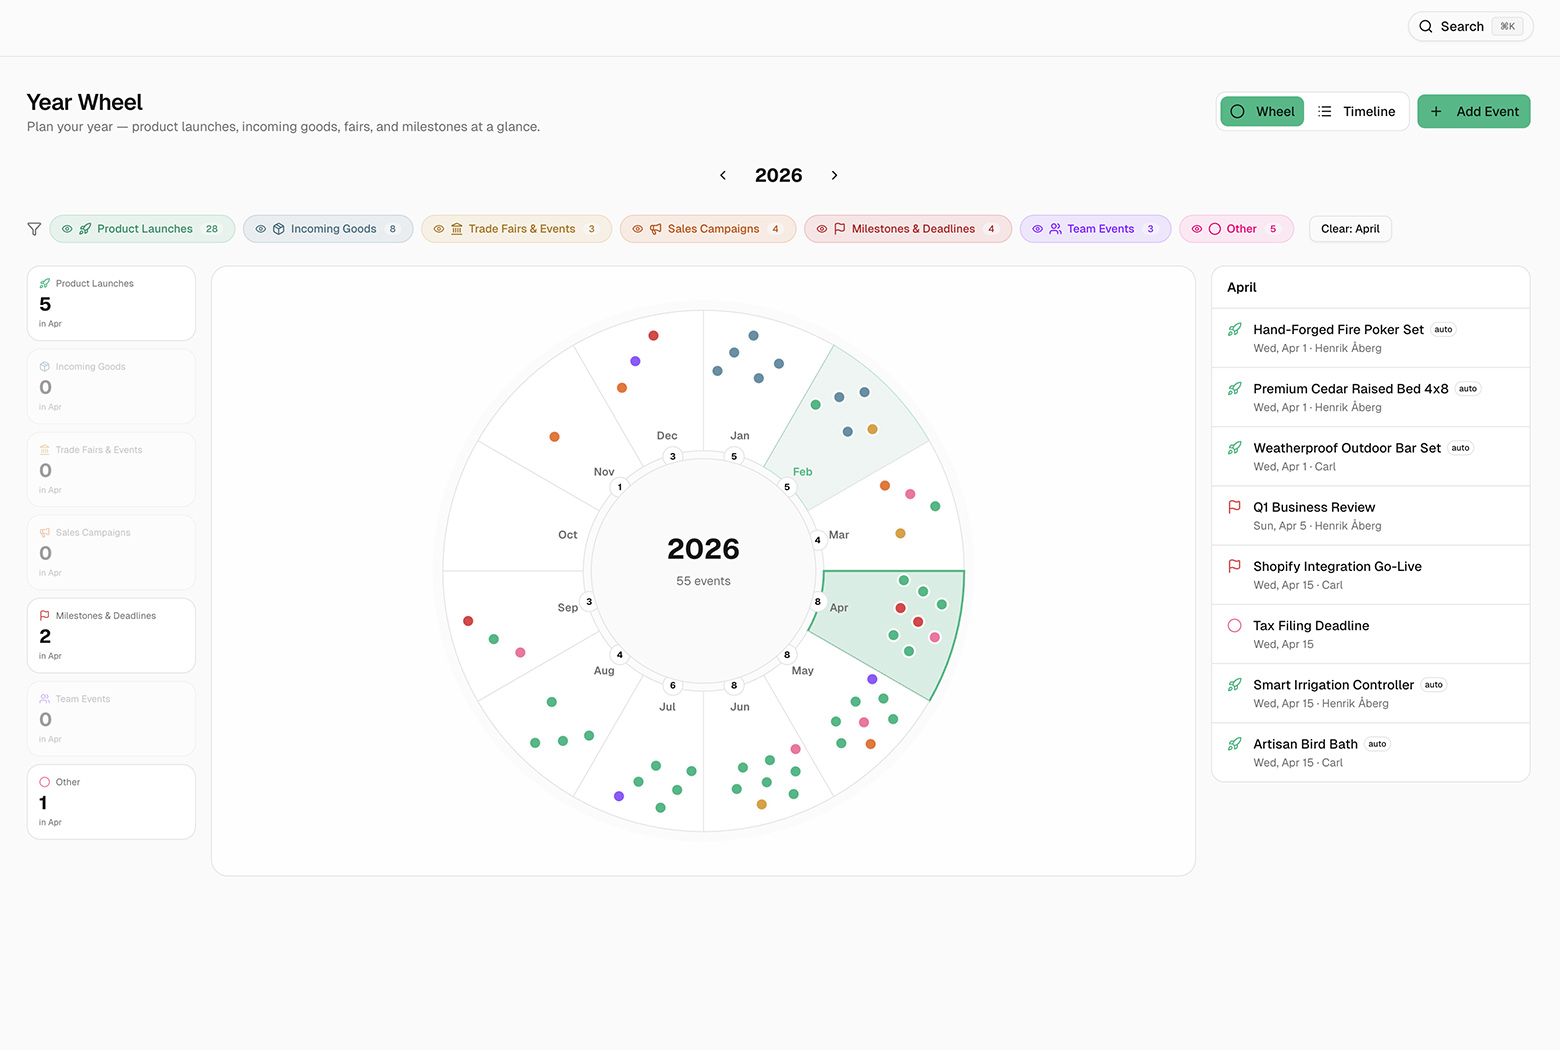Click the rocket icon on Product Launches chip

(x=84, y=229)
